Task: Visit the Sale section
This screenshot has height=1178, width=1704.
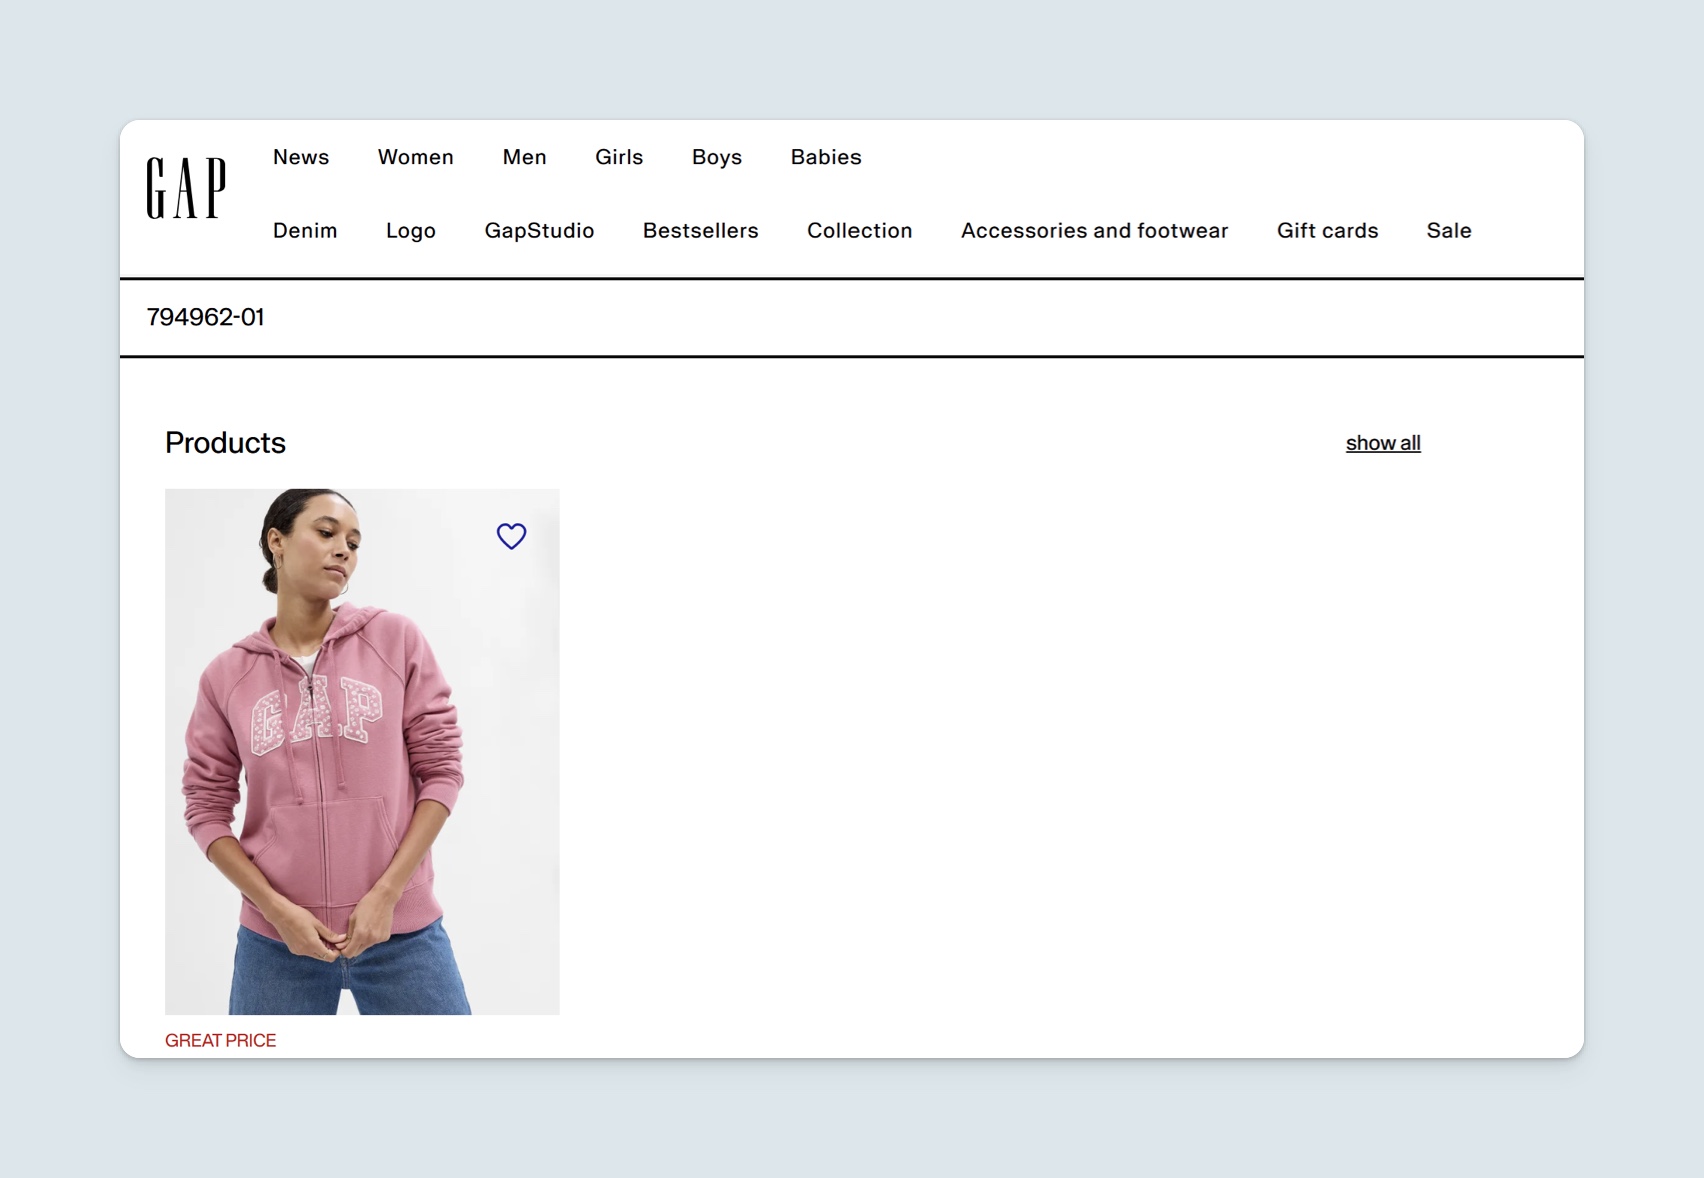Action: tap(1449, 230)
